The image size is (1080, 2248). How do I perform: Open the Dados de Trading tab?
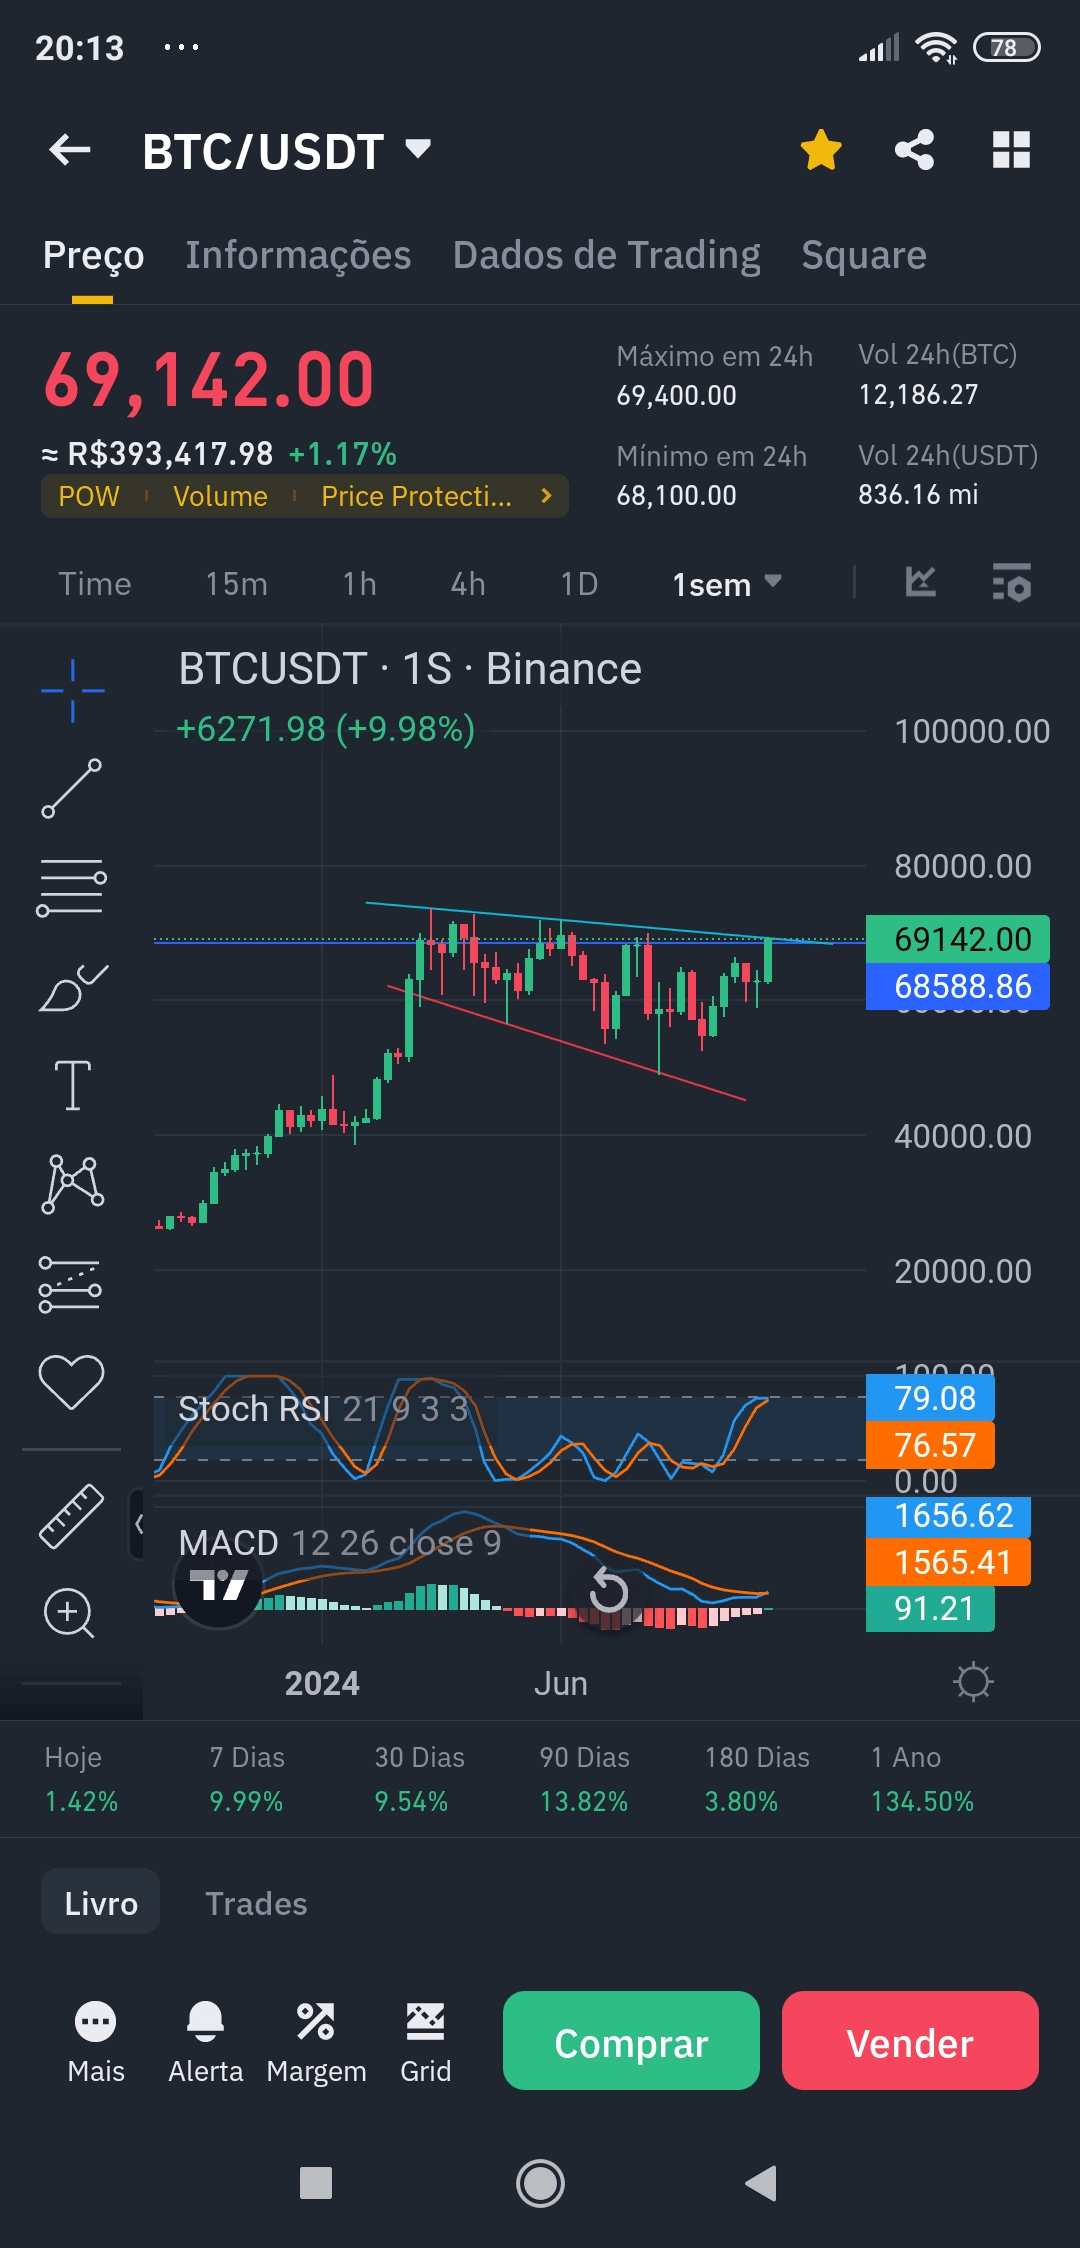click(x=606, y=255)
